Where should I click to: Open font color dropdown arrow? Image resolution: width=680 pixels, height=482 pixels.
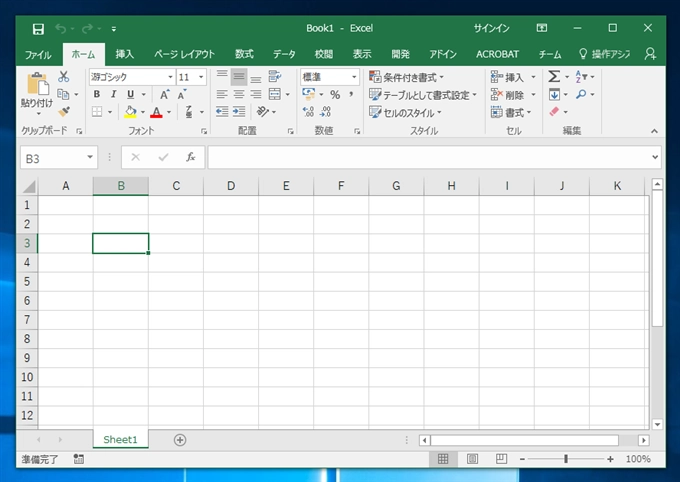(169, 112)
